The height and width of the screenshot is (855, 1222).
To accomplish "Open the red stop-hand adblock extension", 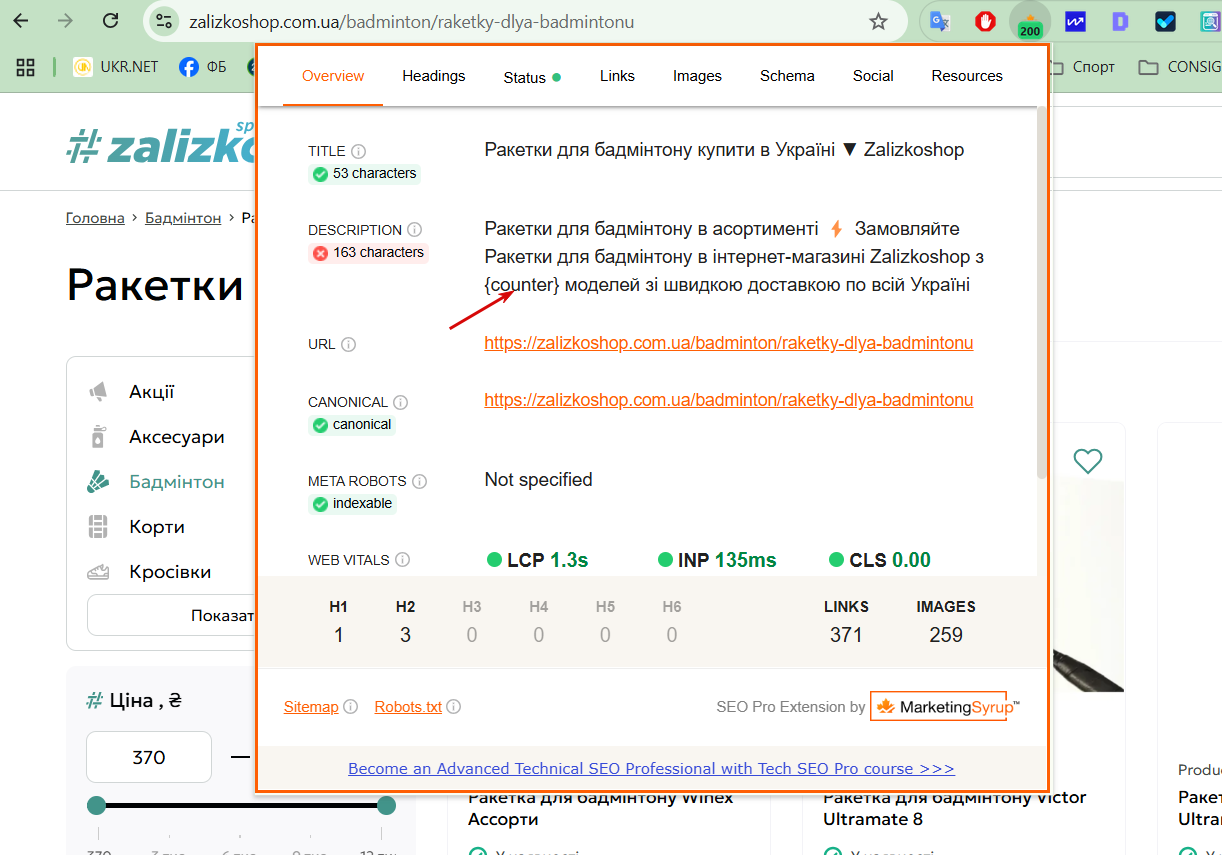I will tap(985, 21).
